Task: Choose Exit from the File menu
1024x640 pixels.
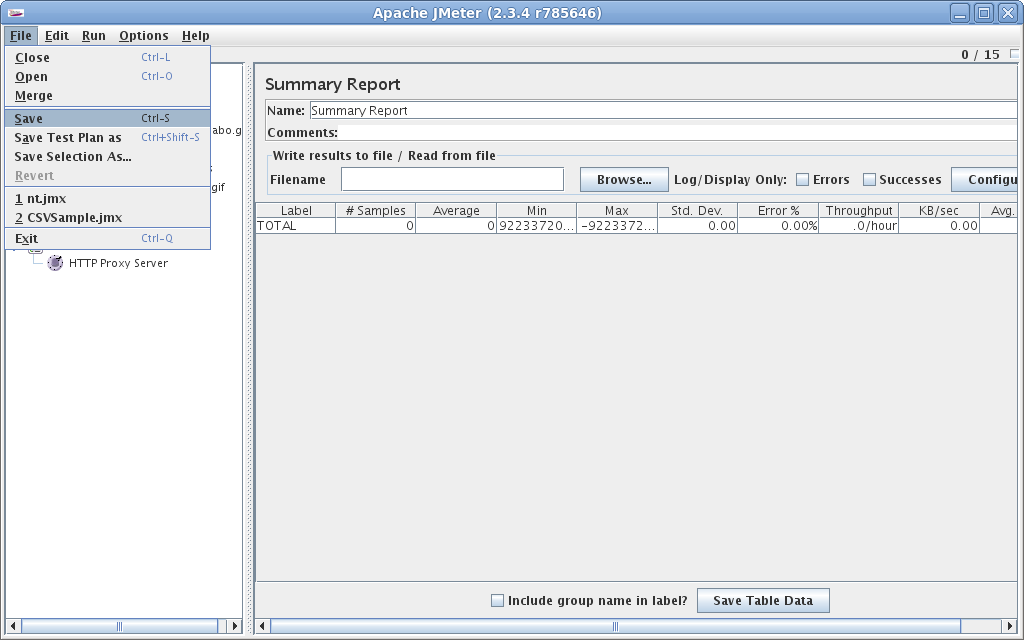Action: (x=108, y=238)
